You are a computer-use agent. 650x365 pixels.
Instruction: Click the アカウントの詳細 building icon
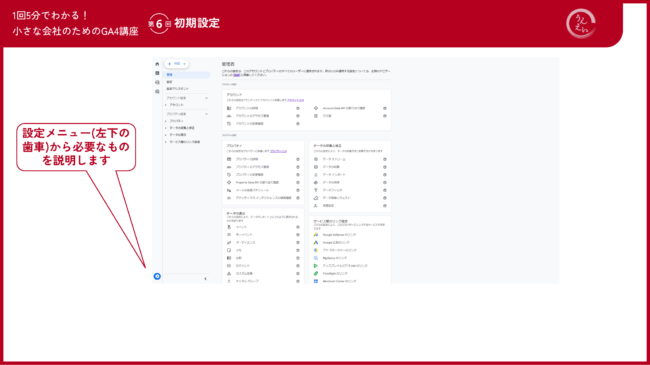[229, 108]
